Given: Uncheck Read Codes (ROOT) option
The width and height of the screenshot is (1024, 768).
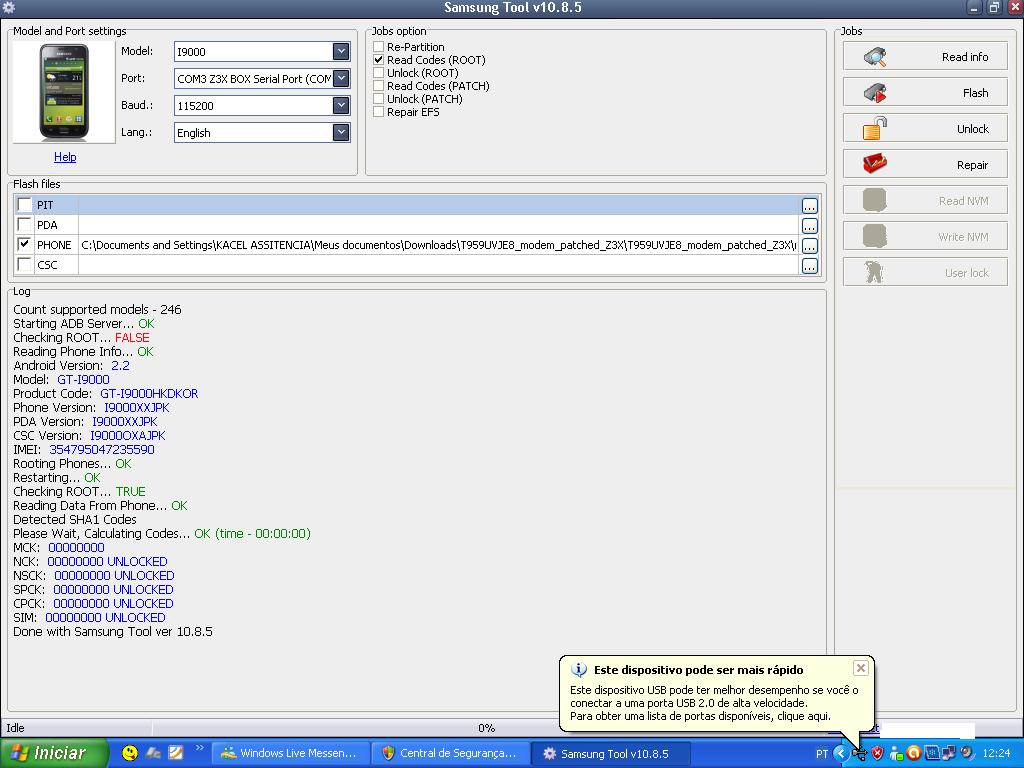Looking at the screenshot, I should pos(378,59).
